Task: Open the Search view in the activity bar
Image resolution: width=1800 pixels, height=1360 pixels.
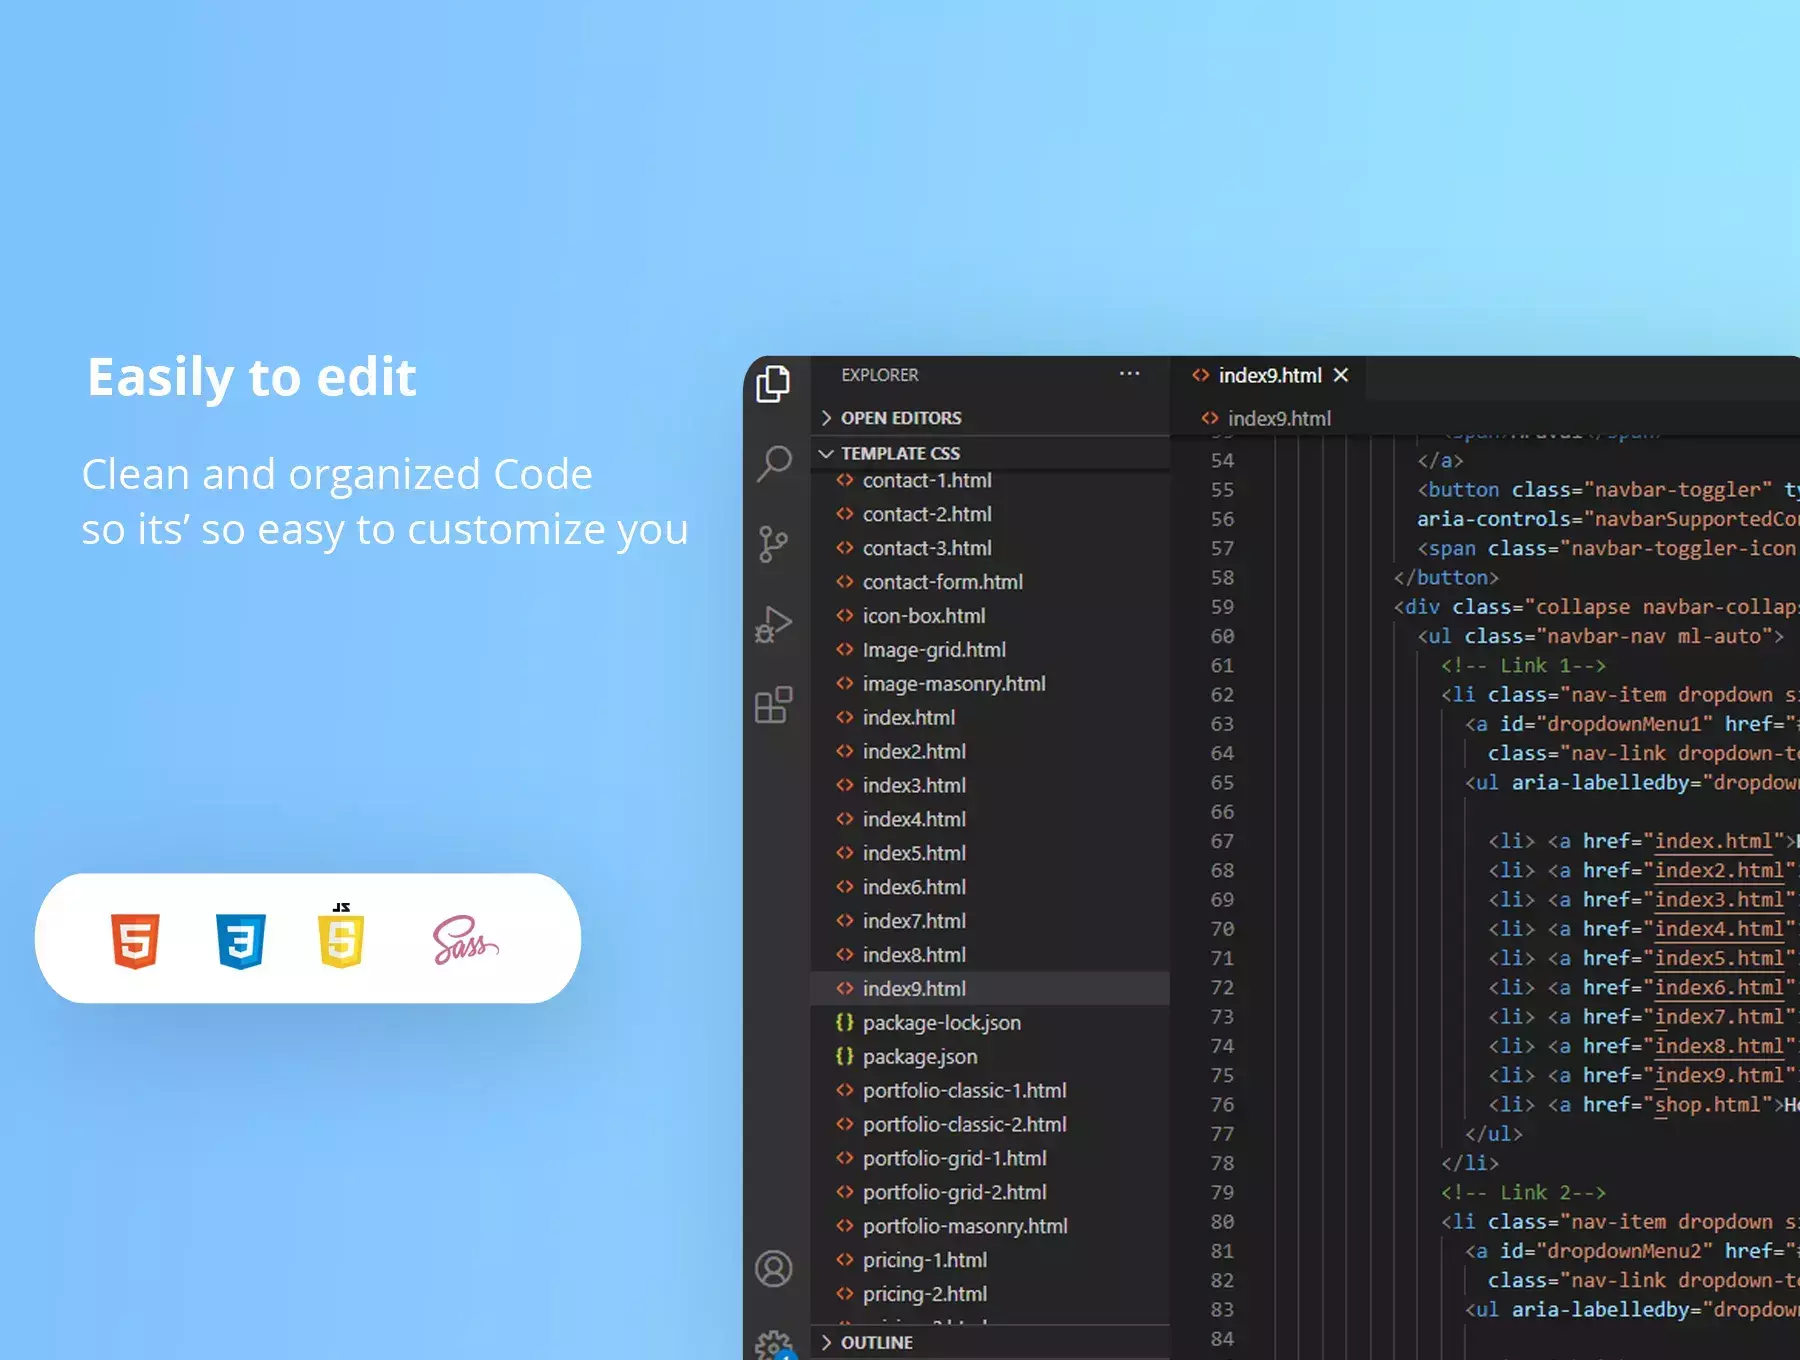Action: tap(774, 464)
